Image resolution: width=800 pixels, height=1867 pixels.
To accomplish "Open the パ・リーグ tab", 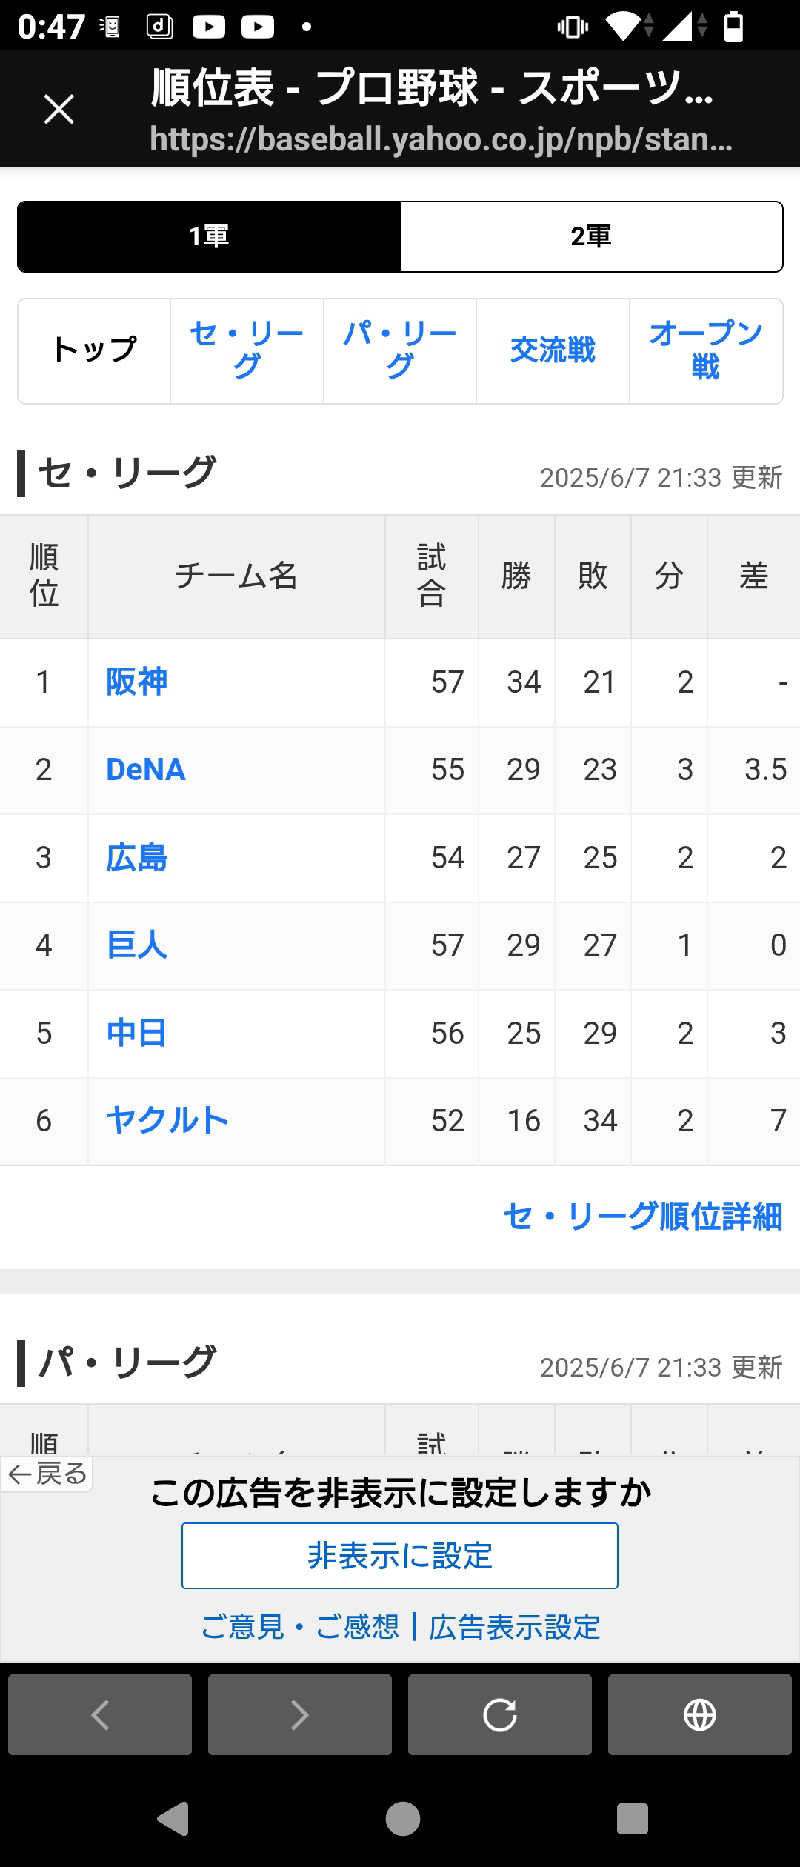I will (400, 350).
